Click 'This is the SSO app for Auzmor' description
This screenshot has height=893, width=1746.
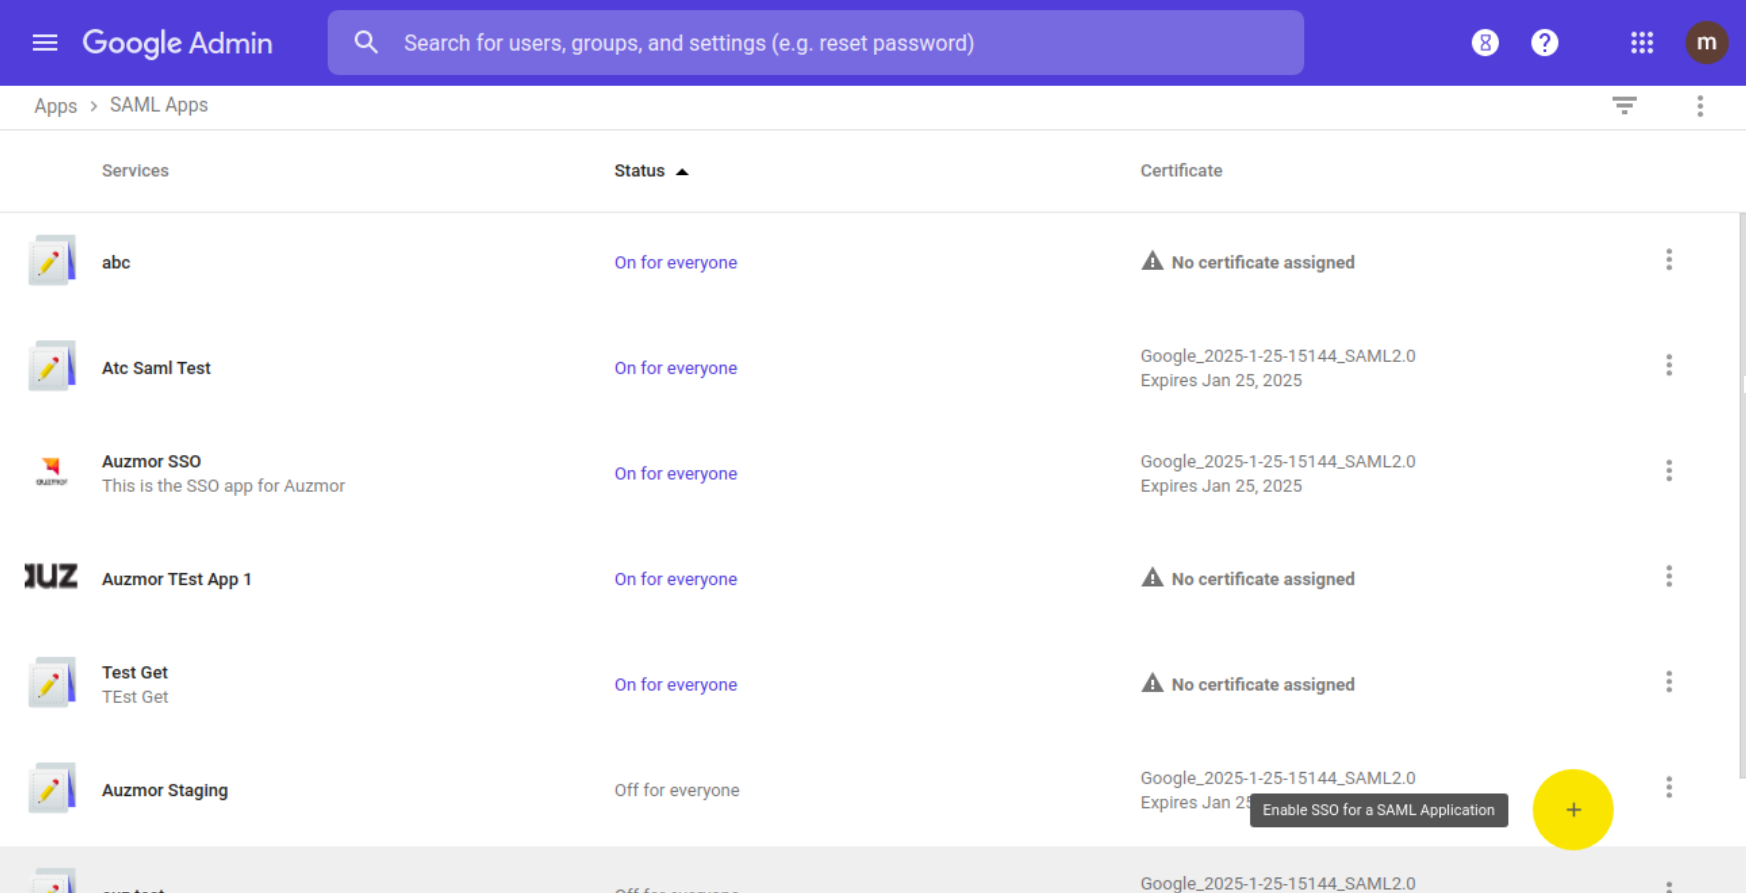pyautogui.click(x=223, y=486)
